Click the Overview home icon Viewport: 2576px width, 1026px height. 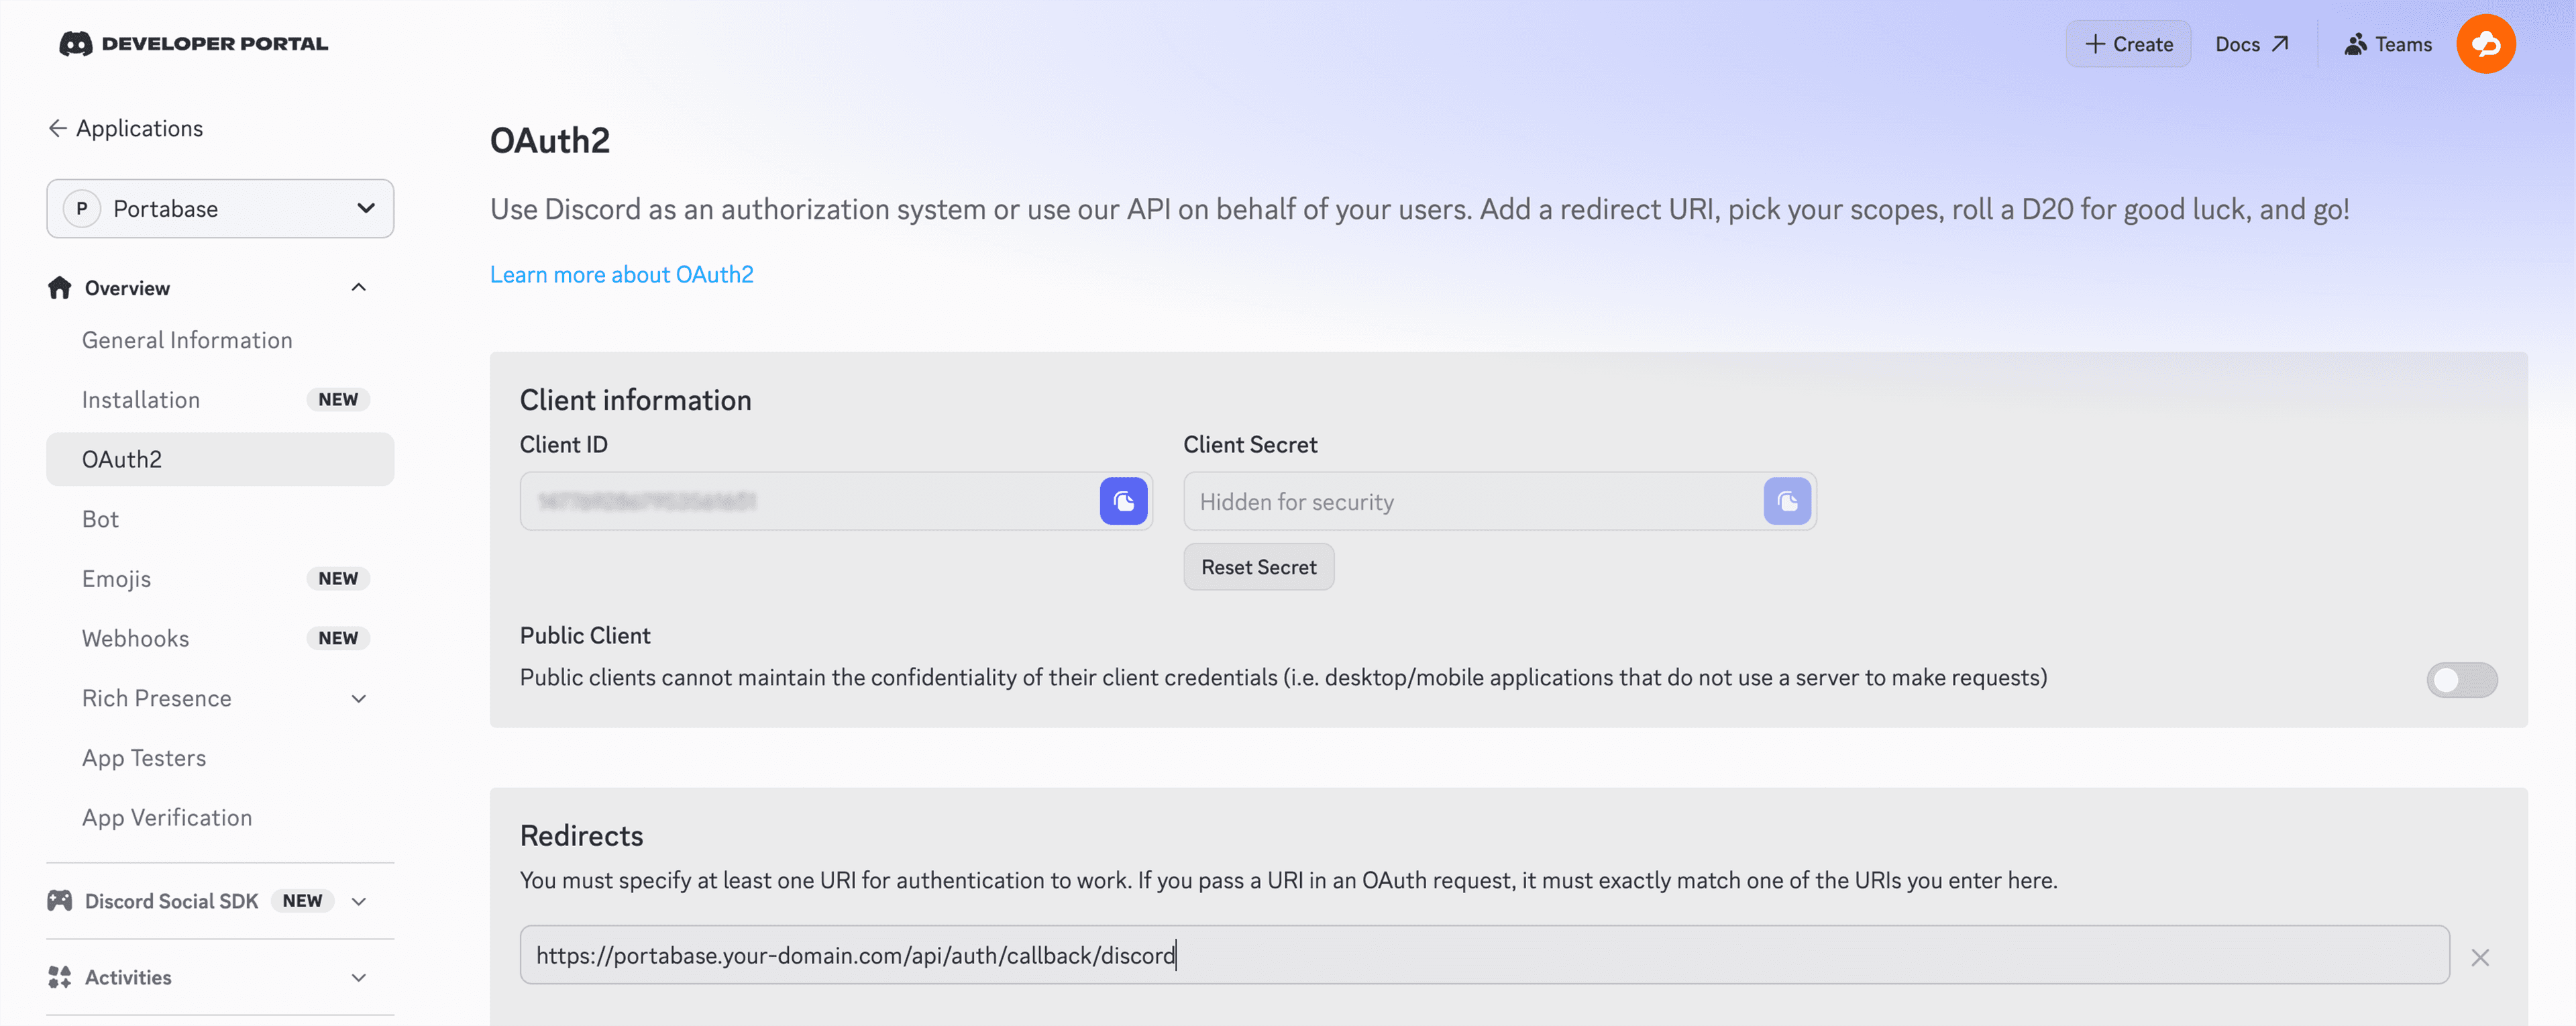[x=59, y=287]
